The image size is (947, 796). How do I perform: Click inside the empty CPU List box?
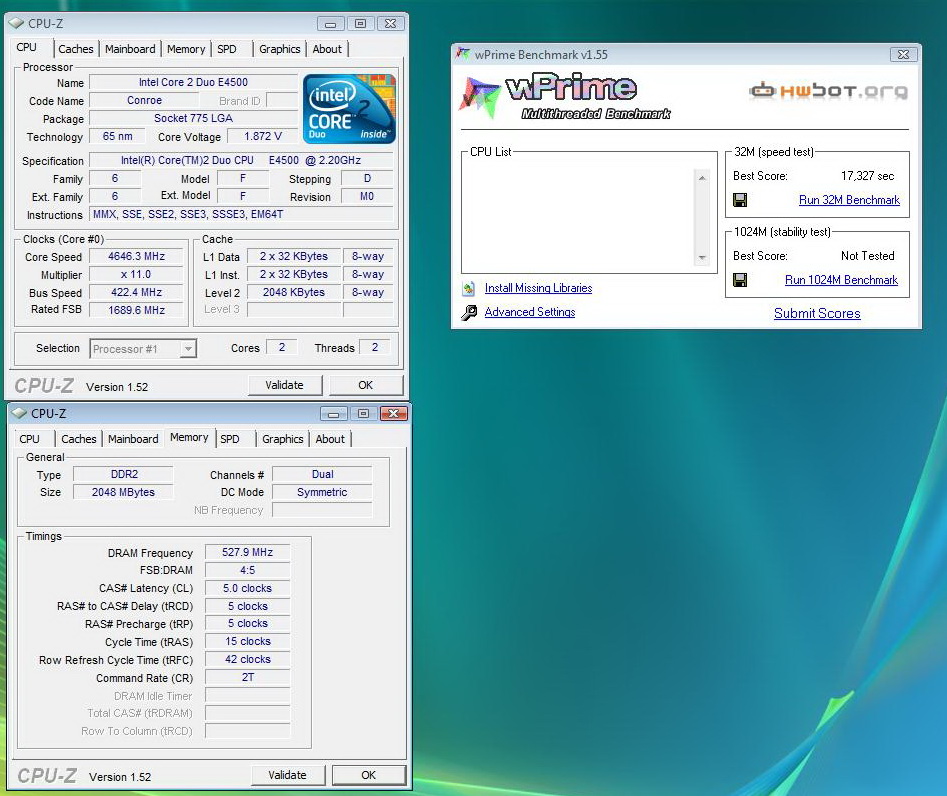pyautogui.click(x=578, y=217)
